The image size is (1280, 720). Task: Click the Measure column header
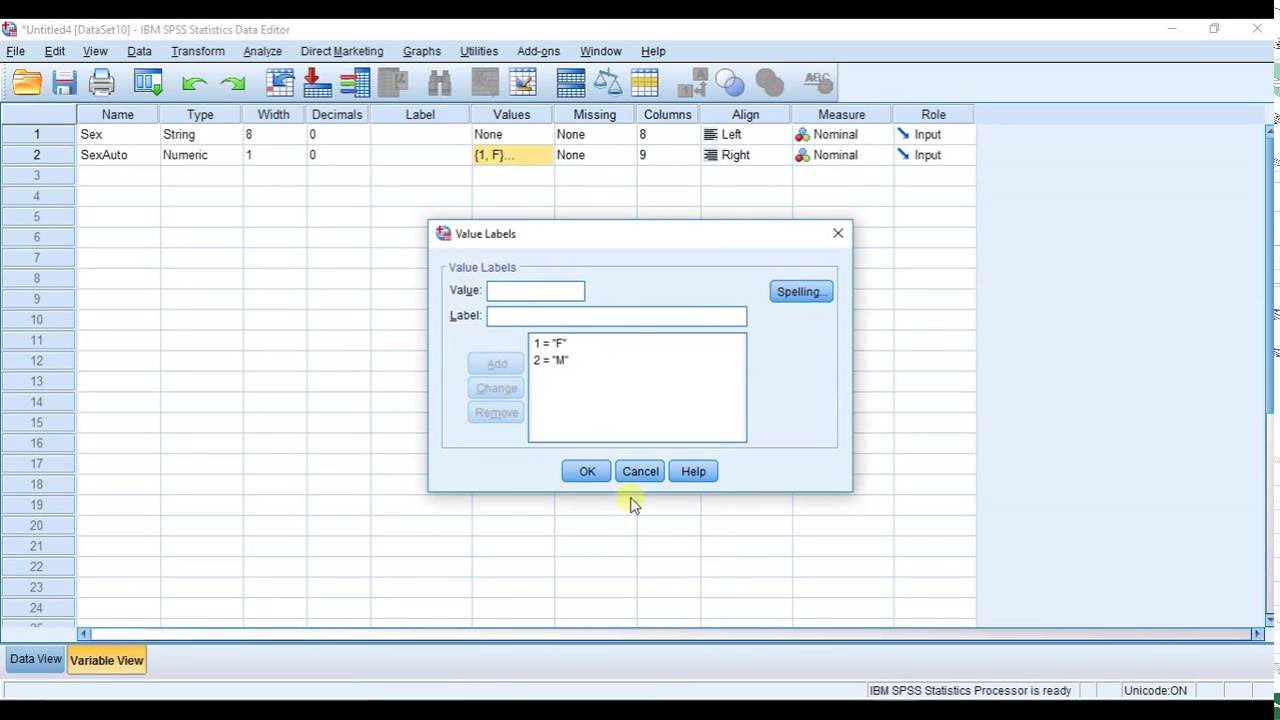click(x=842, y=114)
